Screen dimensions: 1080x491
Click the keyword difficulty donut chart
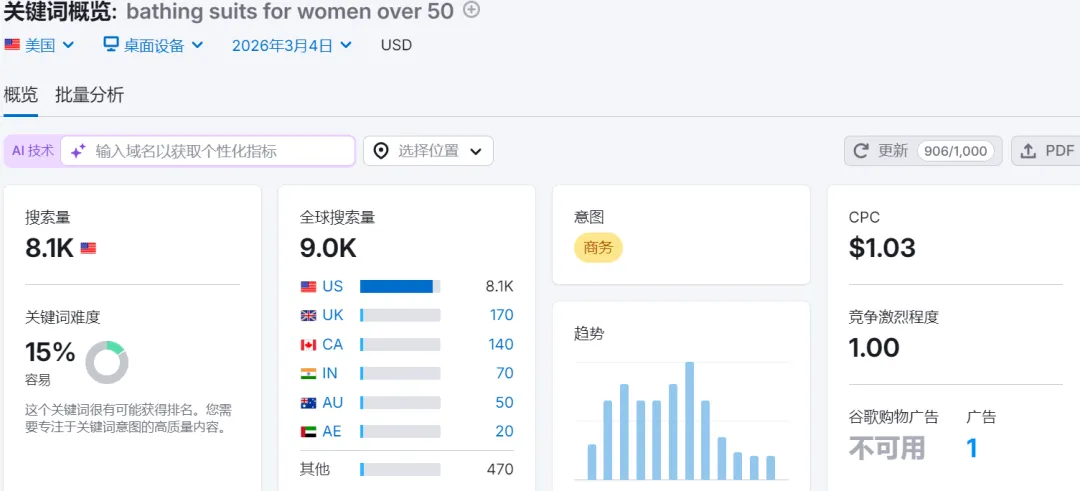click(x=106, y=362)
